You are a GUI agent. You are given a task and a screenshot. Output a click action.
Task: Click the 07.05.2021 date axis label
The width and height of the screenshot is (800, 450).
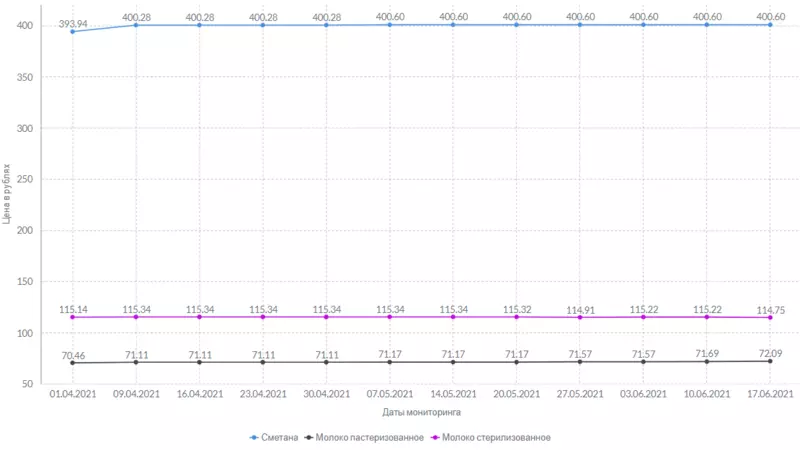[390, 395]
